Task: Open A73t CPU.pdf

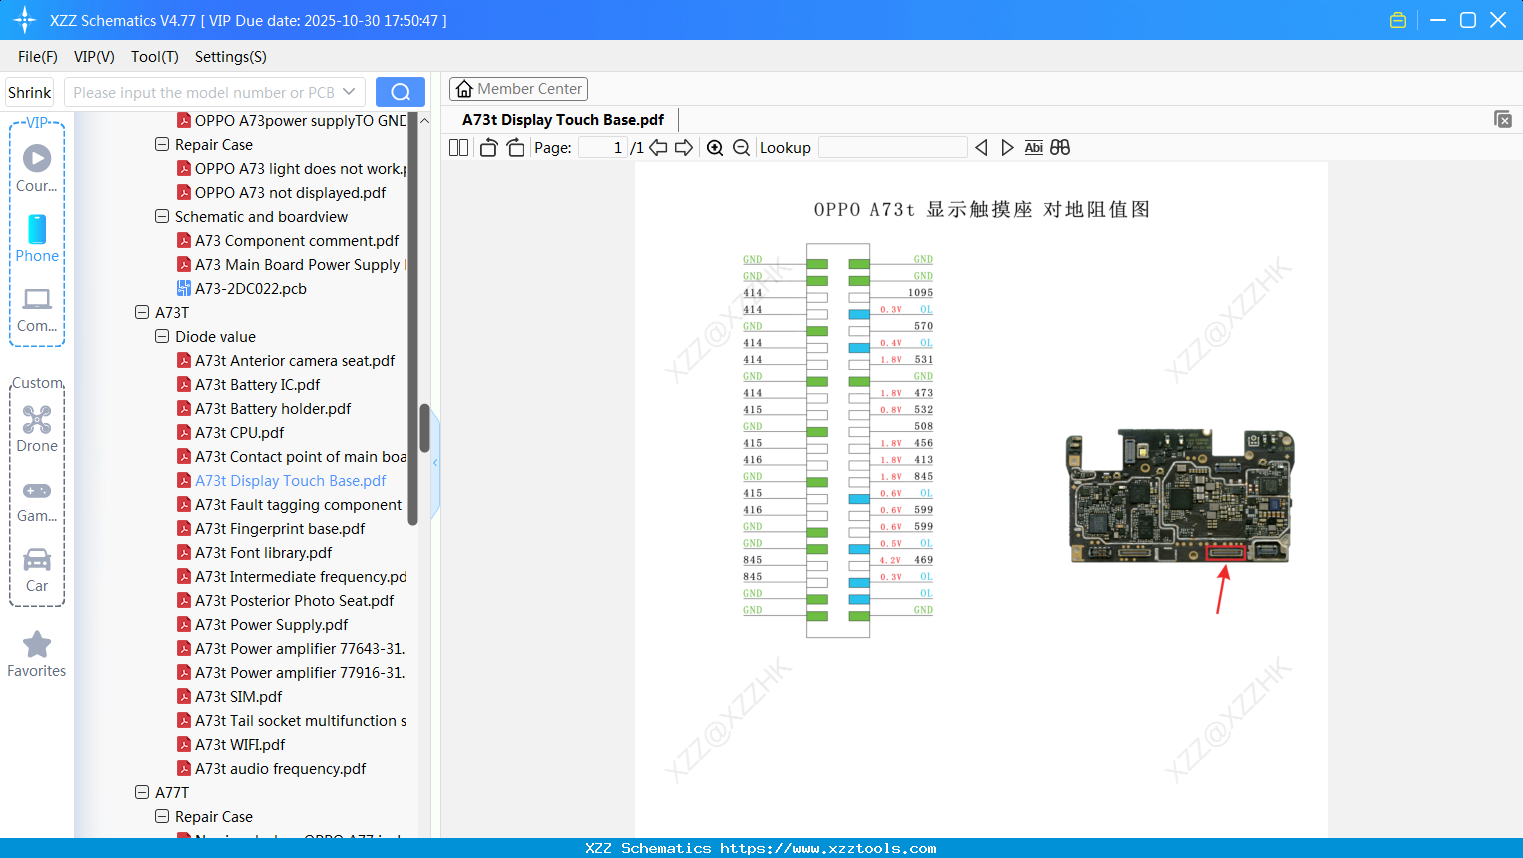Action: 230,432
